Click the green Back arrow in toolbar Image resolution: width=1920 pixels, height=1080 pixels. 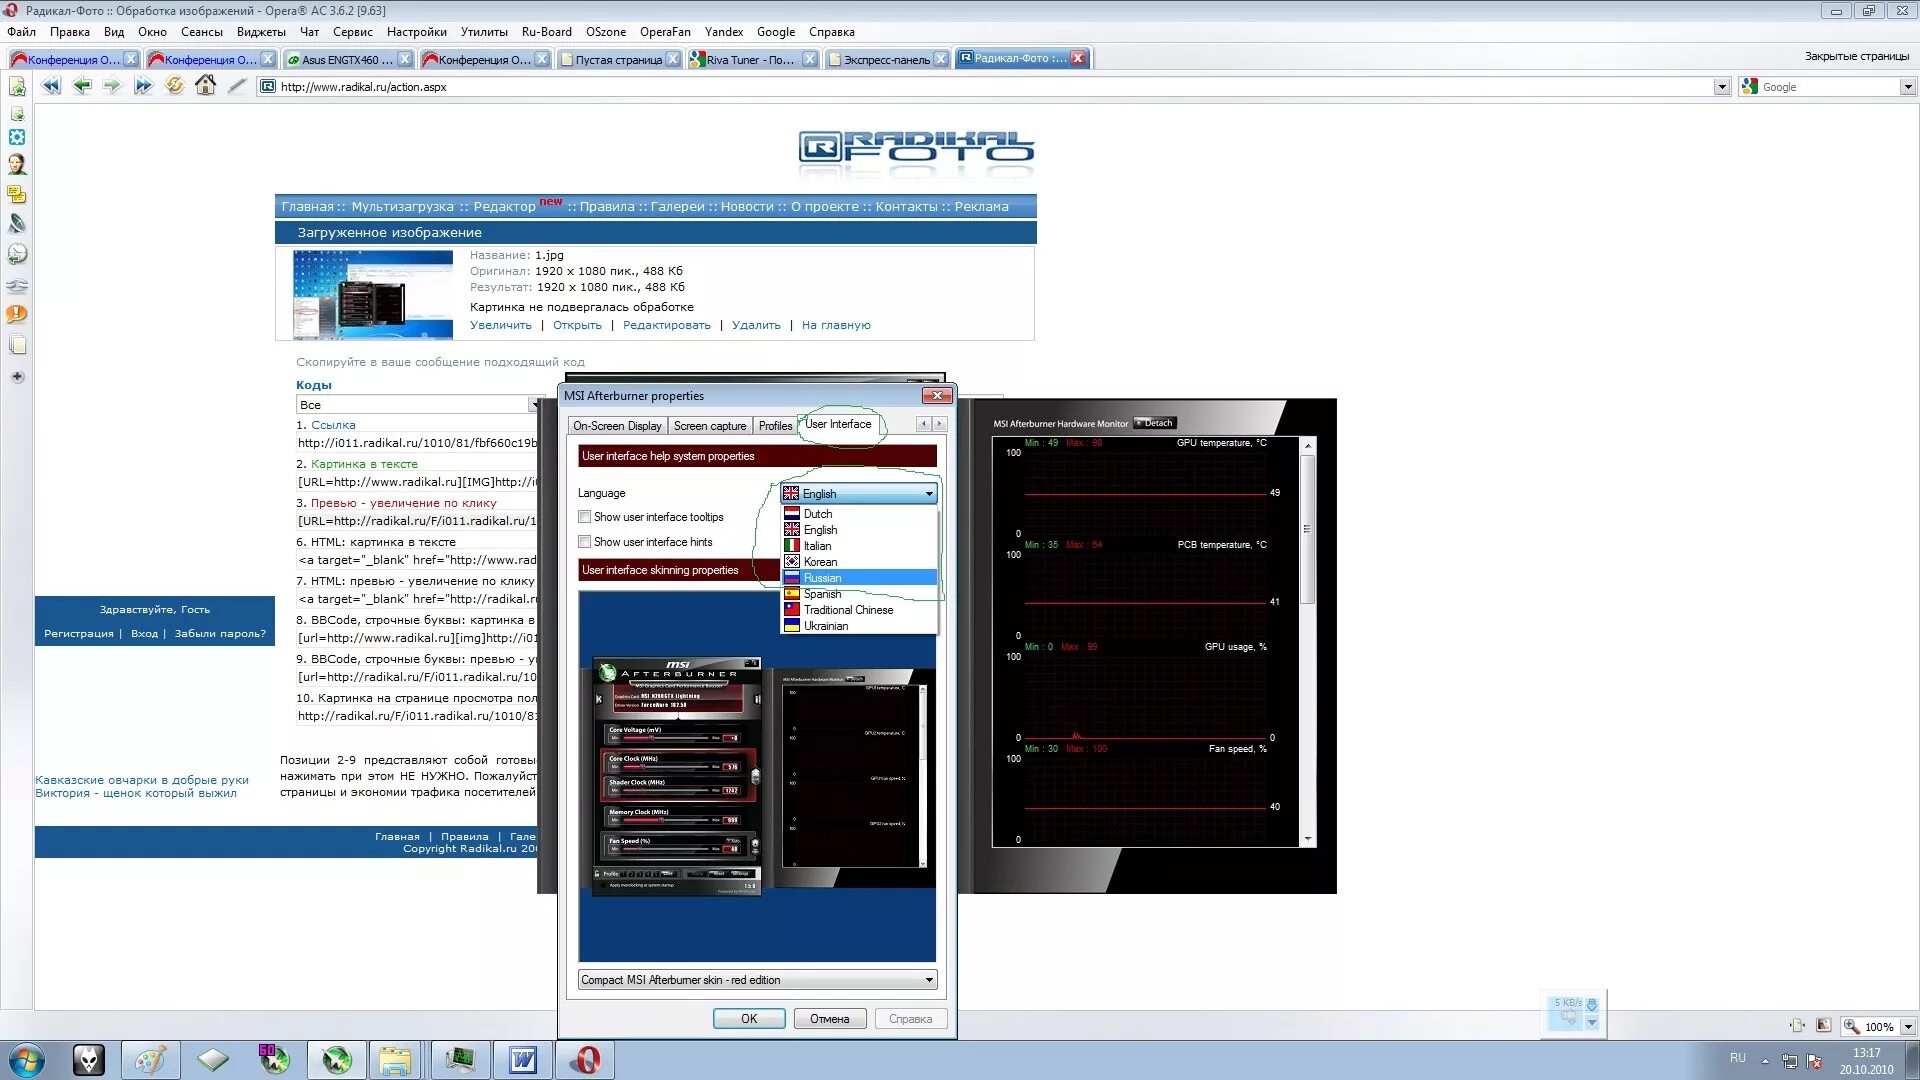tap(82, 86)
